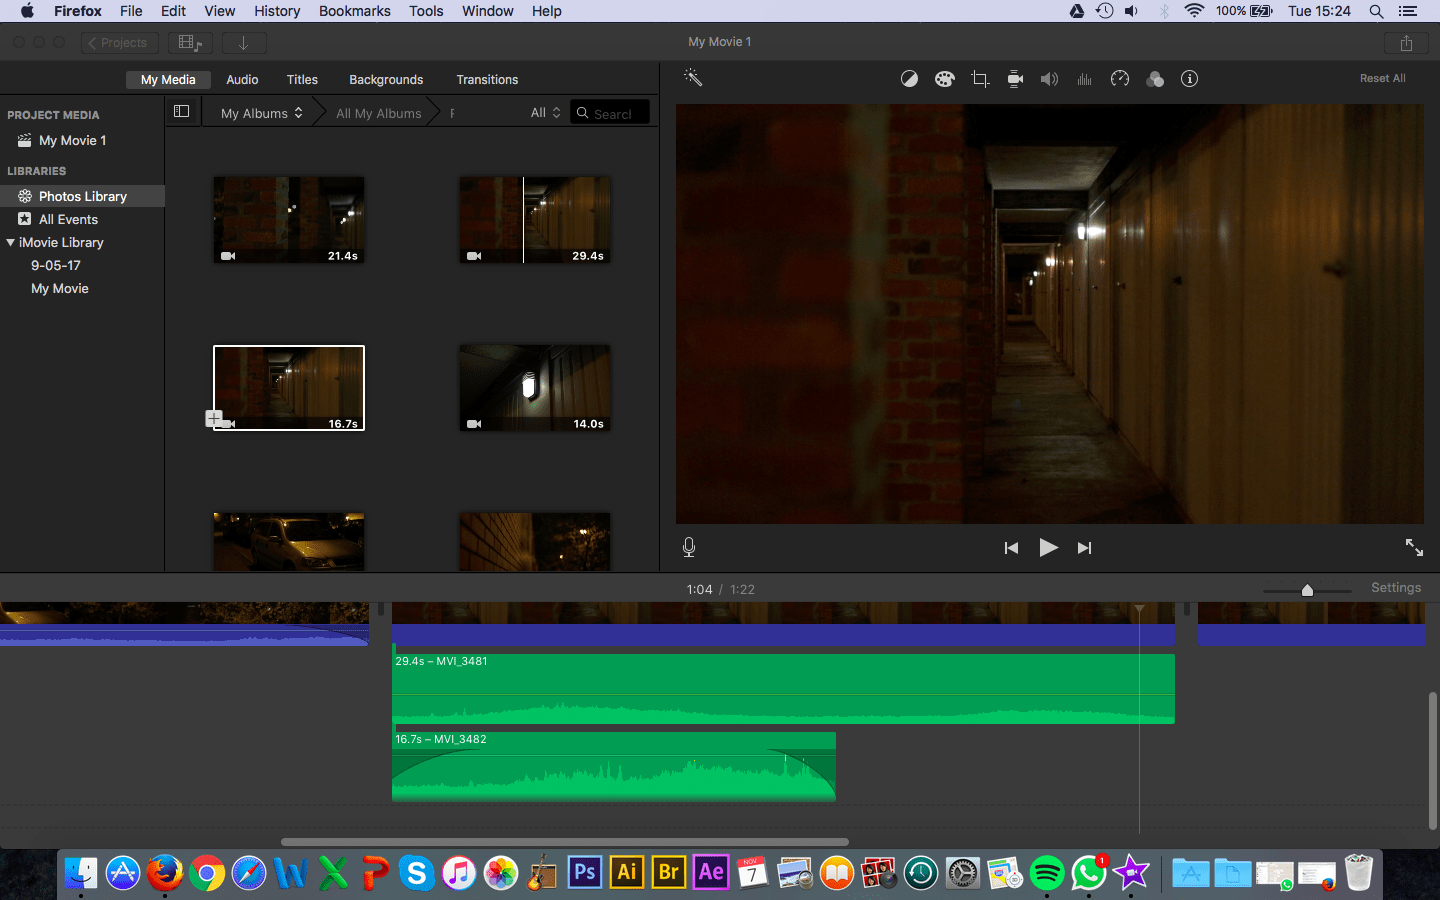The image size is (1440, 900).
Task: Show the clip information inspector
Action: coord(1189,79)
